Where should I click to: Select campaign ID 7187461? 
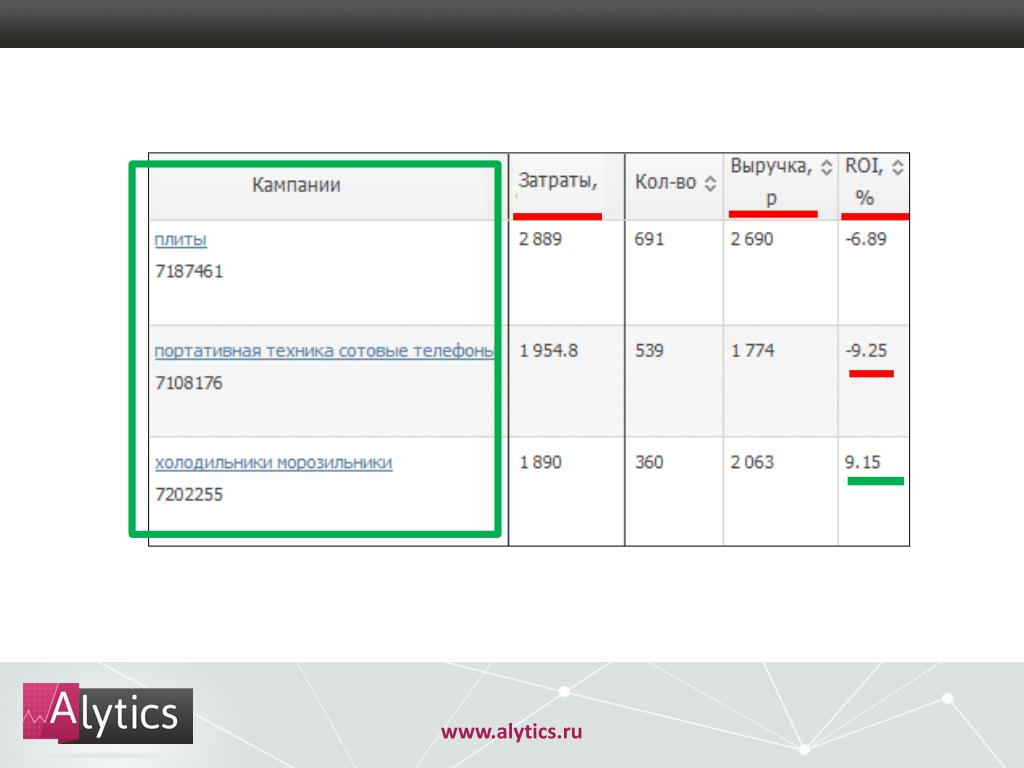click(x=189, y=271)
